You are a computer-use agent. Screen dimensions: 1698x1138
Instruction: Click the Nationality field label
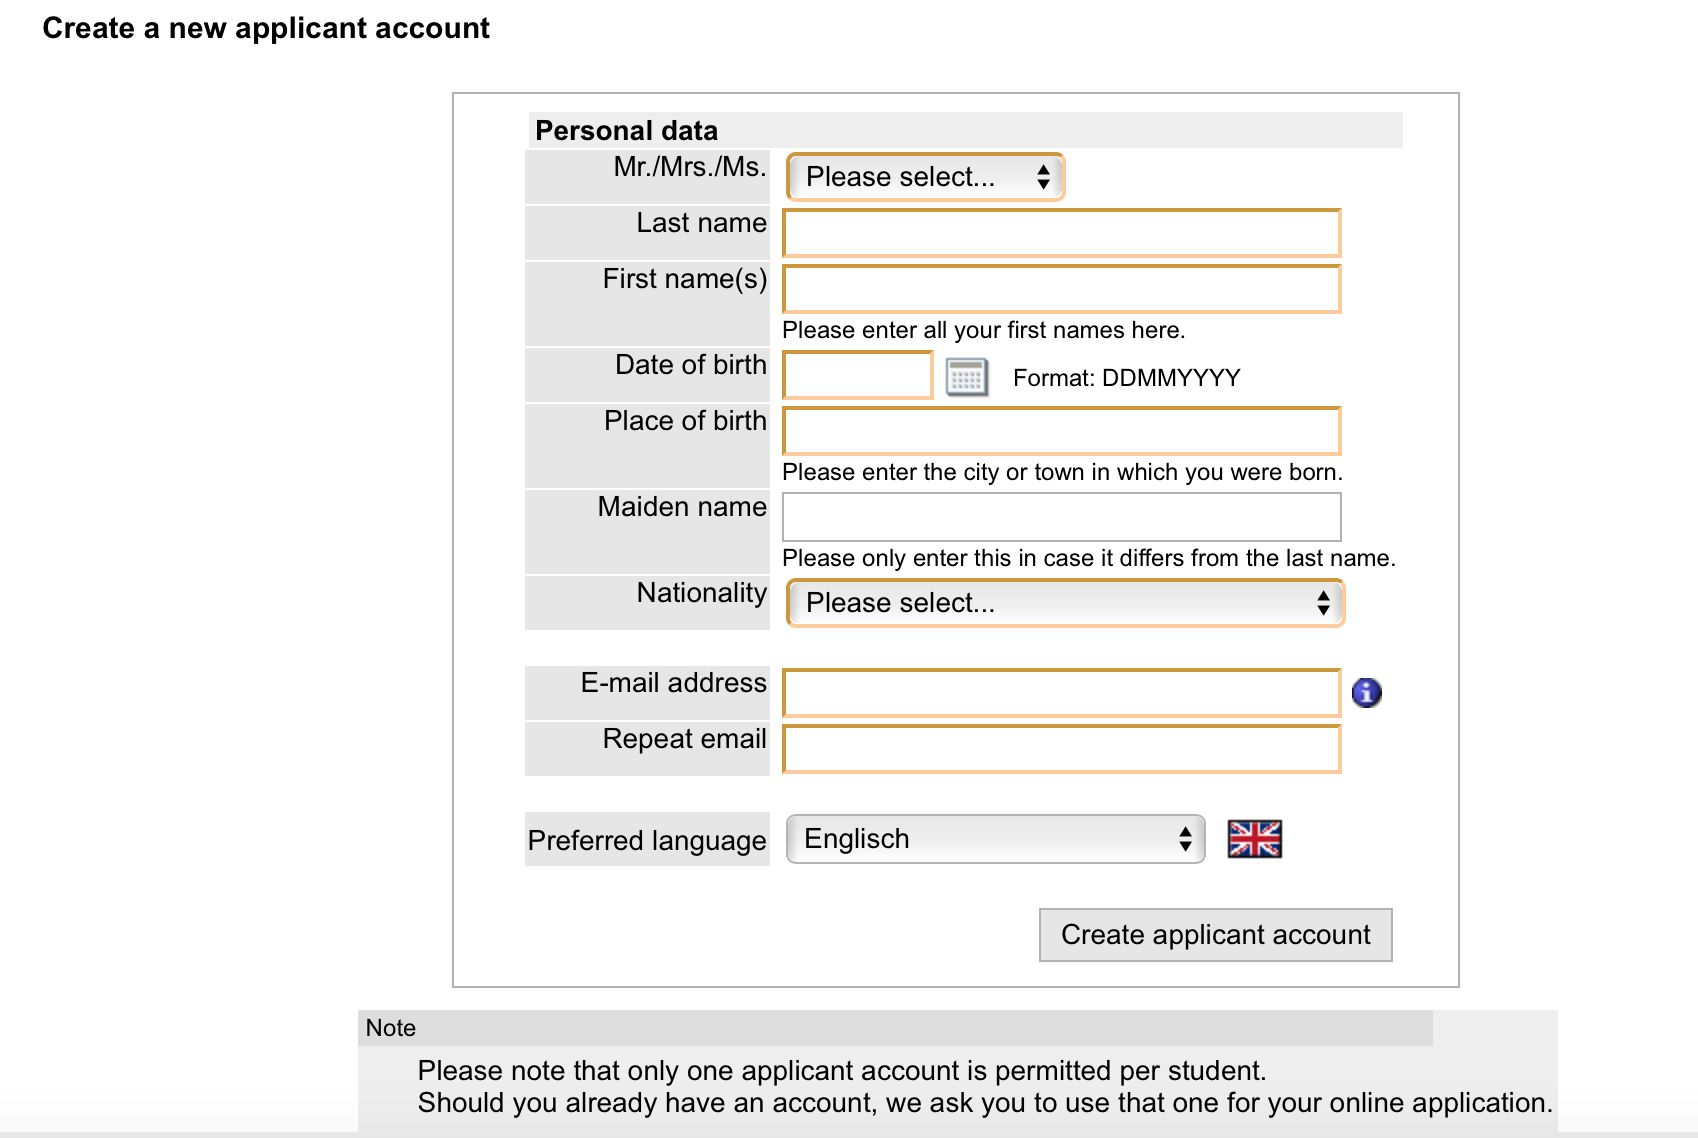click(x=702, y=593)
